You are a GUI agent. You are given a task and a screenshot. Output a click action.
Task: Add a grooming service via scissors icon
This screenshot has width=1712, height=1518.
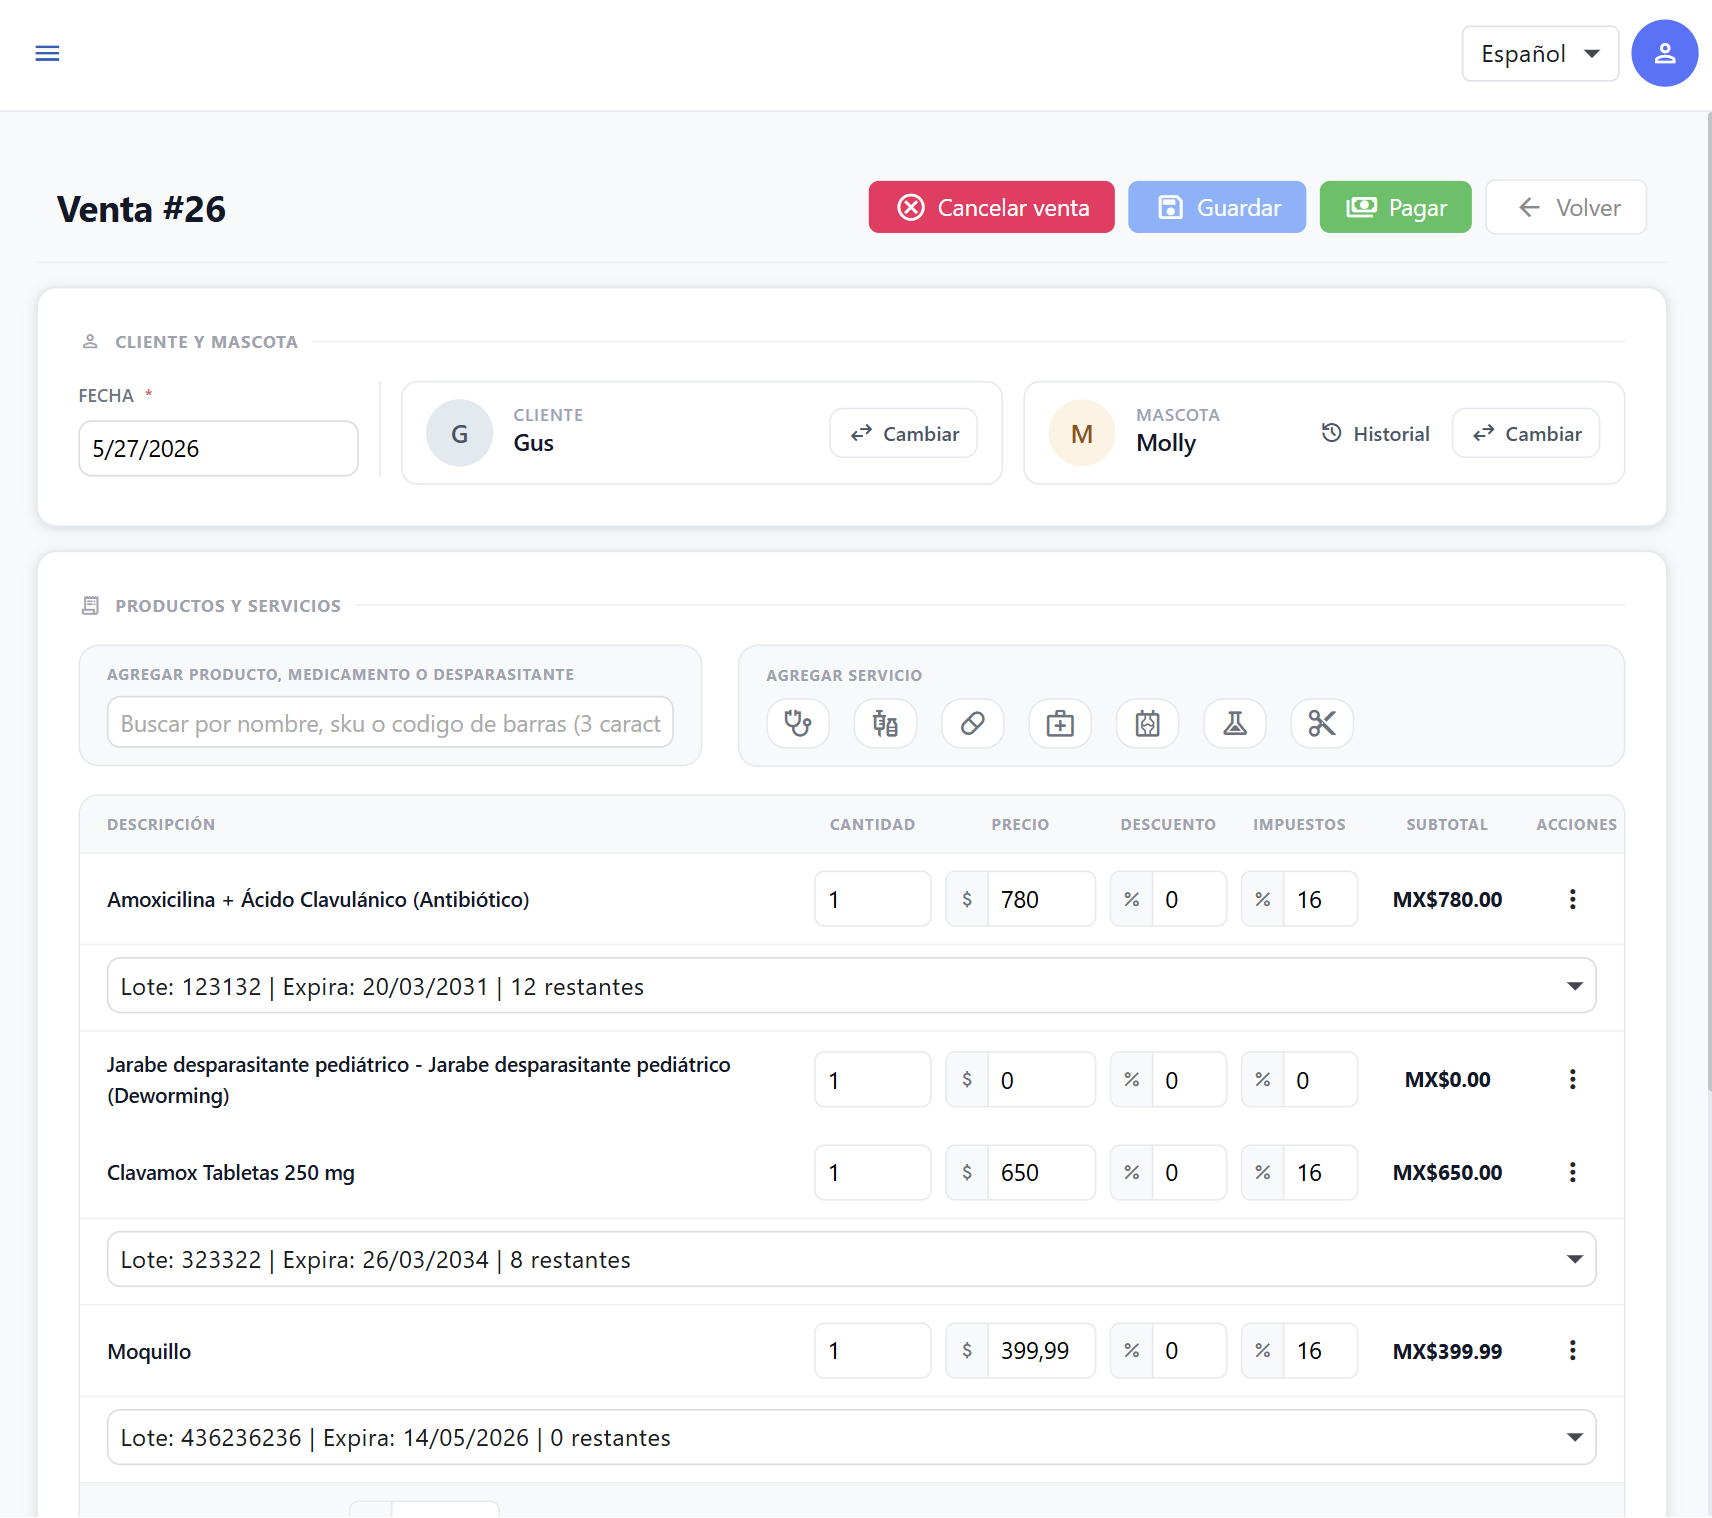point(1322,723)
